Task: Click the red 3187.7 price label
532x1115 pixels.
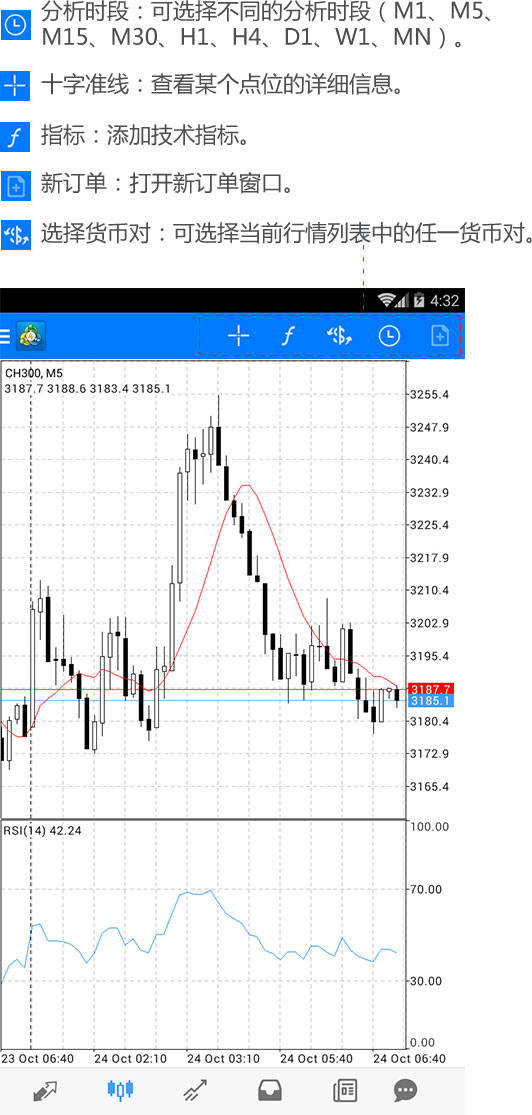Action: (431, 689)
